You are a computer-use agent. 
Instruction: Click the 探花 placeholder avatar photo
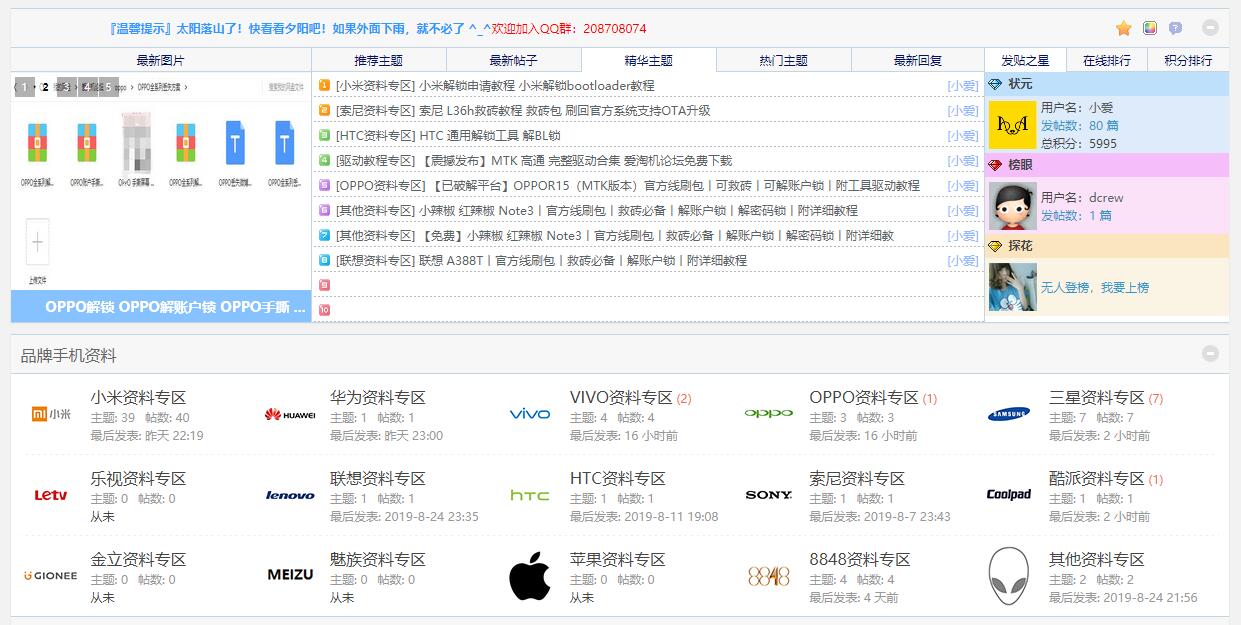pos(1012,287)
